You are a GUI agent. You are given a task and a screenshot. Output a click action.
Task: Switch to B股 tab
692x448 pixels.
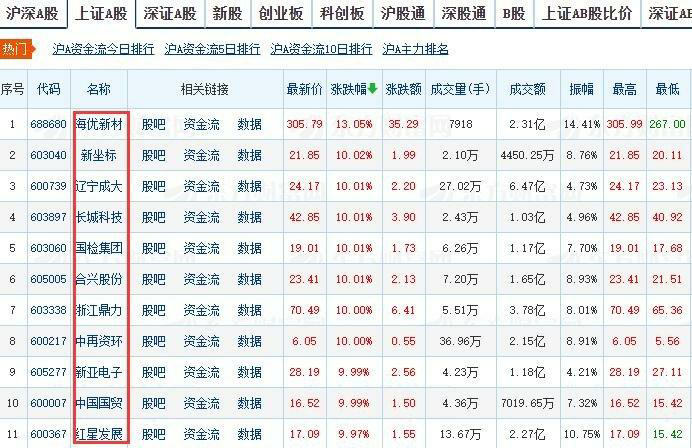tap(514, 13)
